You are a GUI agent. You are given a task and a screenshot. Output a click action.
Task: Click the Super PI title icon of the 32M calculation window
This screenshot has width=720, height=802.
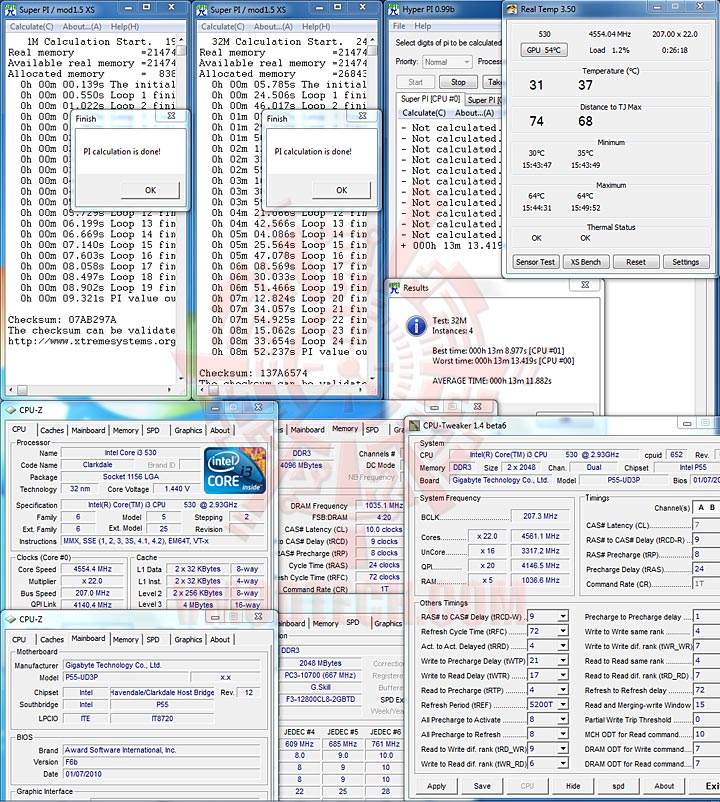point(202,9)
